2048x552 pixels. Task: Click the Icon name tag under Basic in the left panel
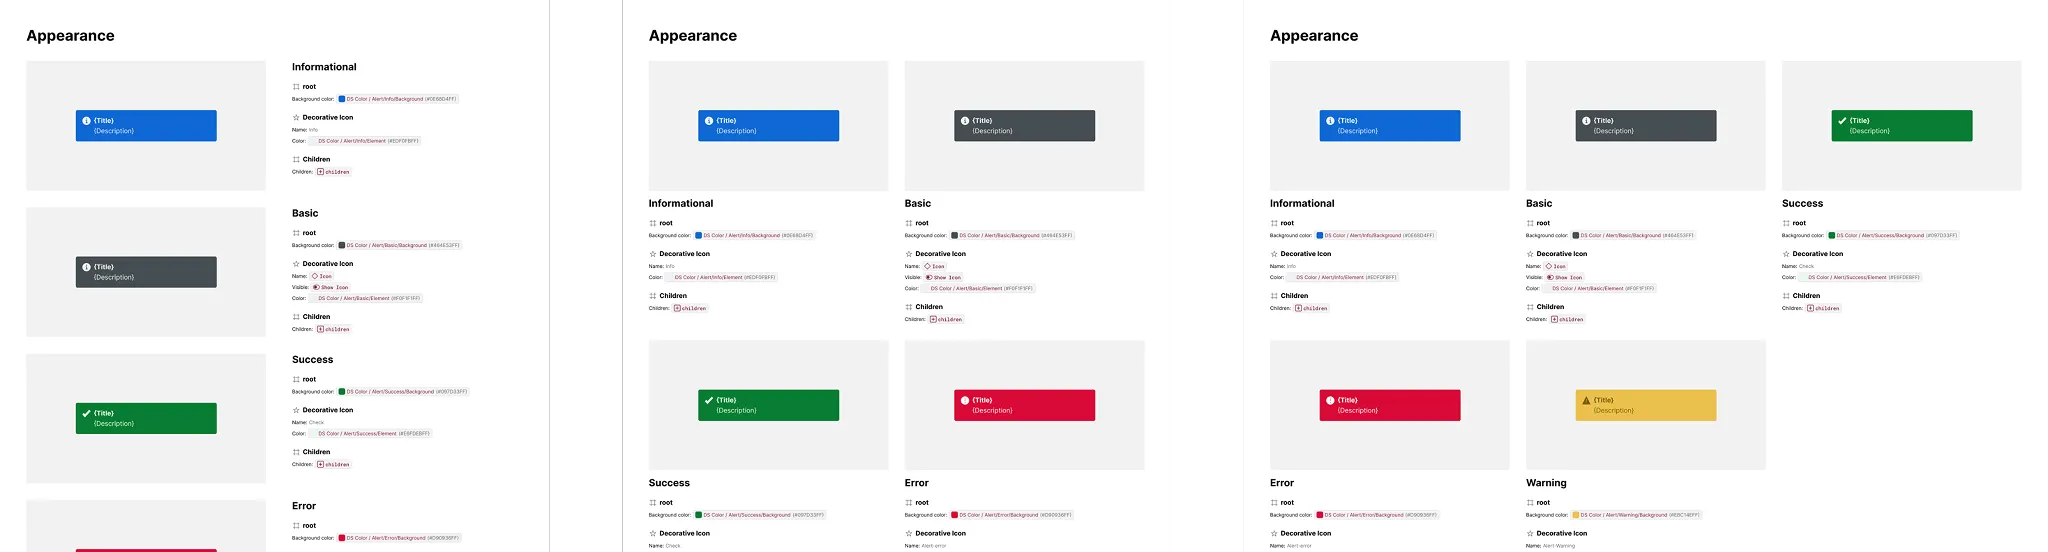(x=322, y=276)
